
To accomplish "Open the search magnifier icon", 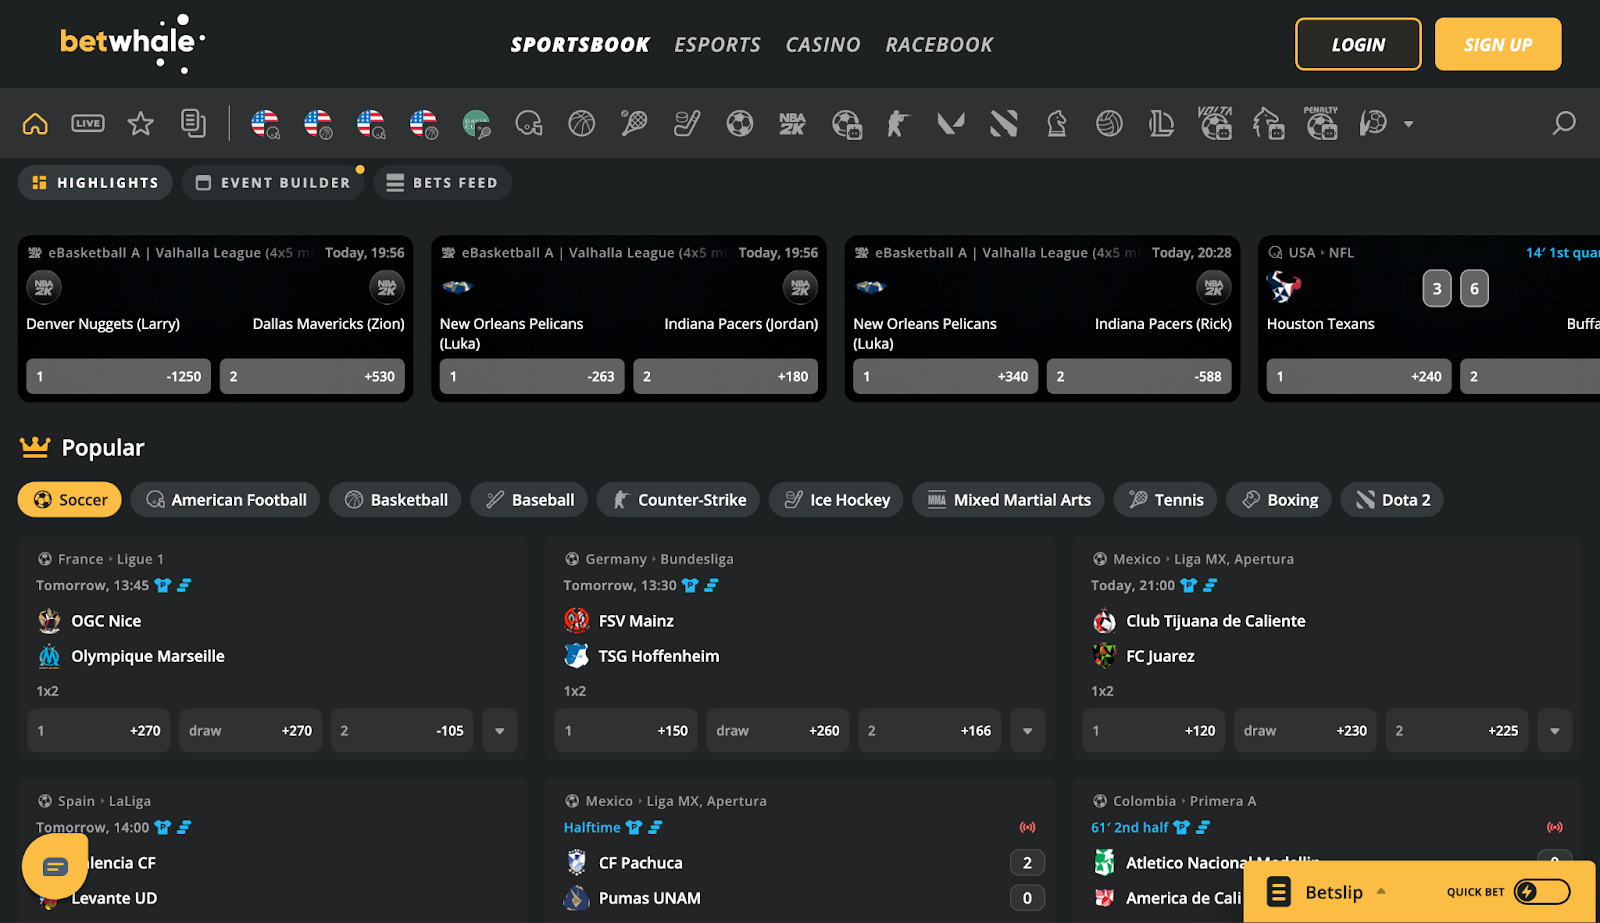I will pyautogui.click(x=1563, y=124).
